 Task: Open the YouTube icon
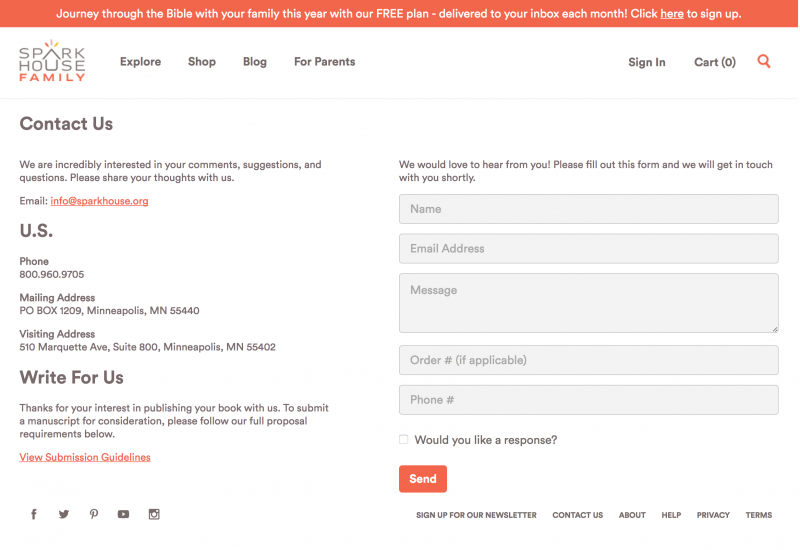123,514
